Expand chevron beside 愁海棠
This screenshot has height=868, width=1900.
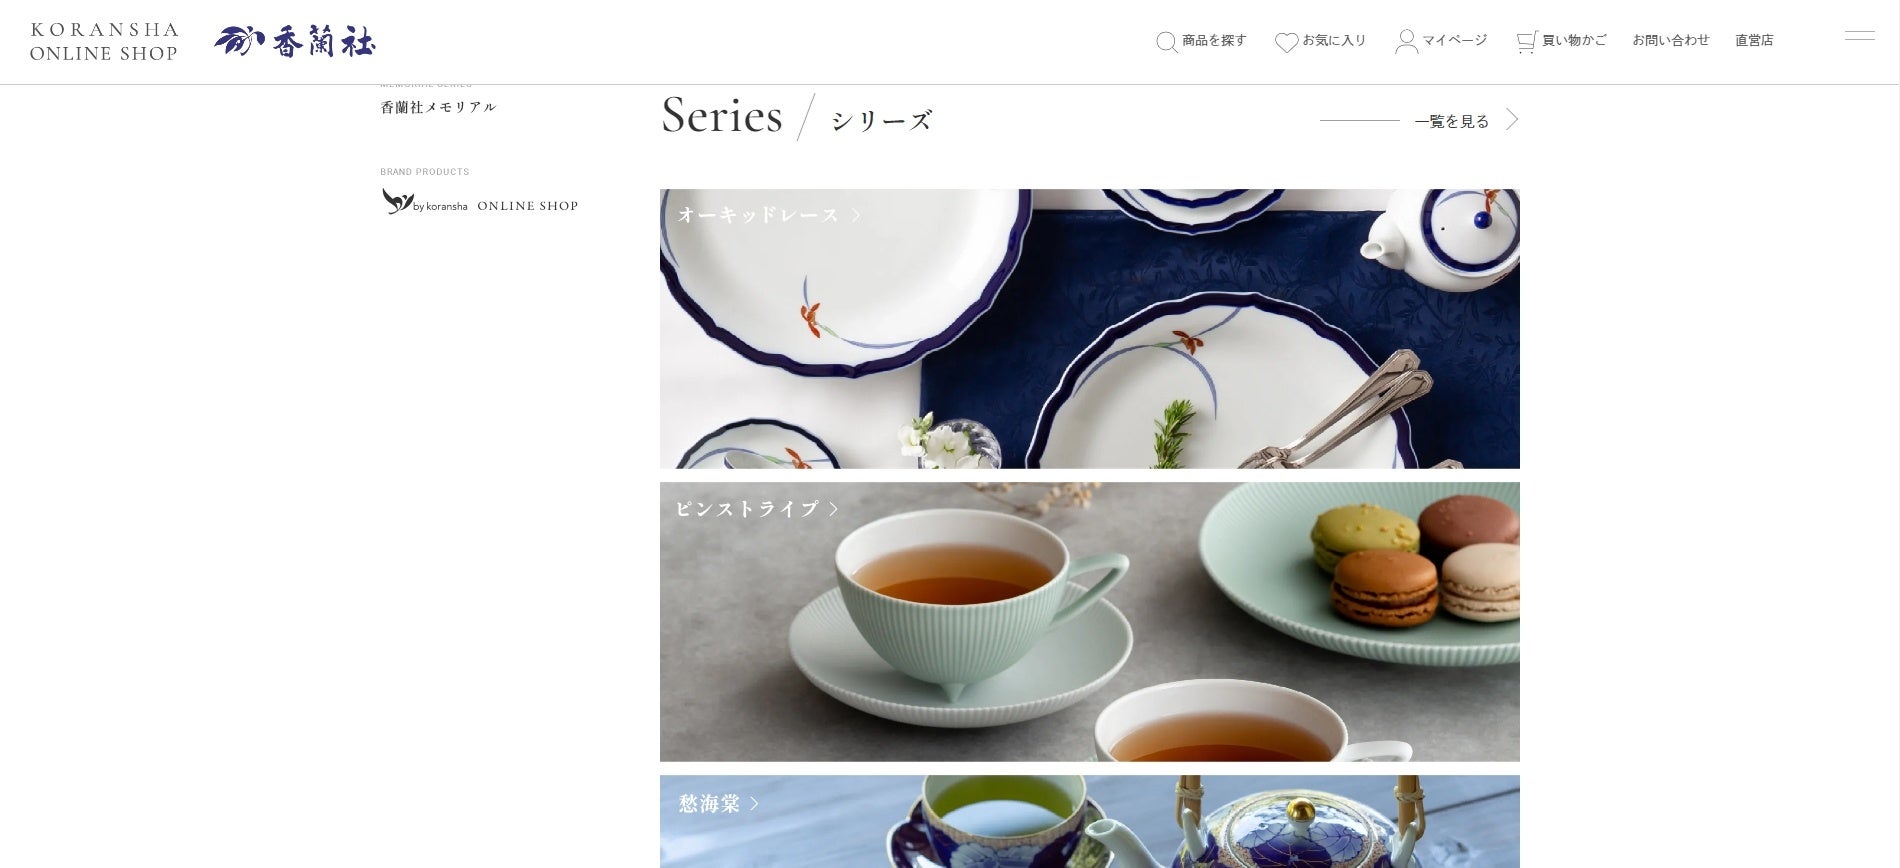click(x=754, y=803)
